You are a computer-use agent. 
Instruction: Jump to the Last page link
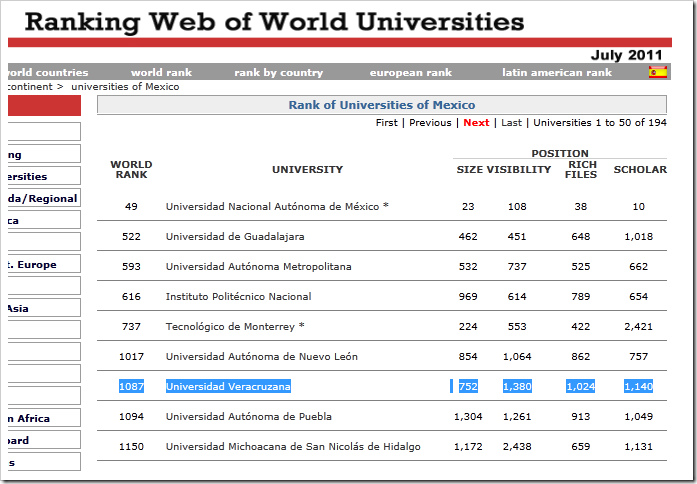[x=511, y=123]
